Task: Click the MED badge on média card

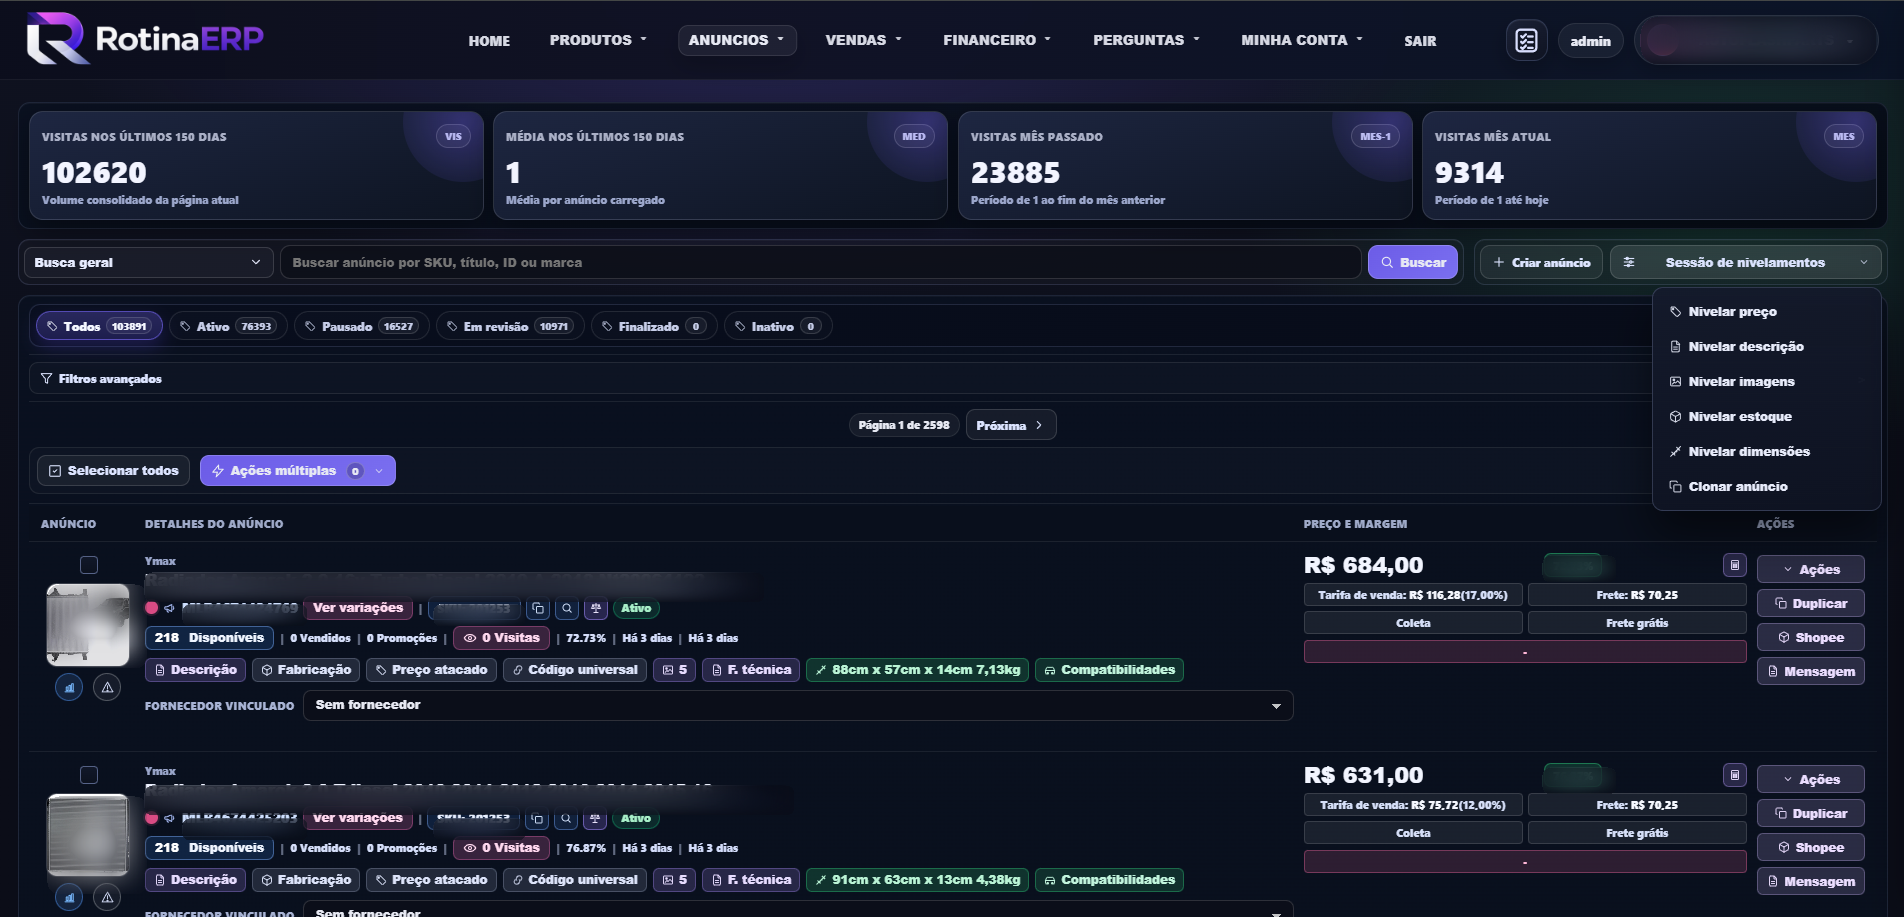Action: pyautogui.click(x=914, y=137)
